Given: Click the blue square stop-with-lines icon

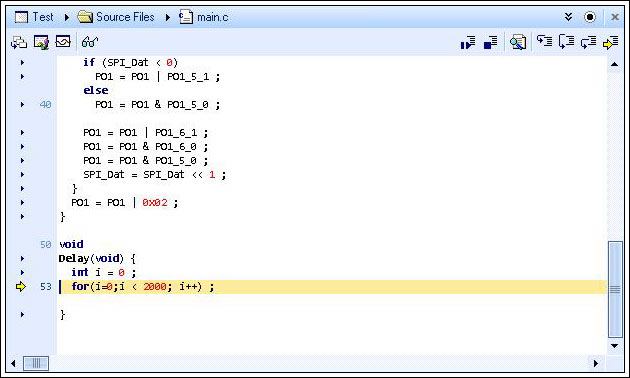Looking at the screenshot, I should point(491,42).
